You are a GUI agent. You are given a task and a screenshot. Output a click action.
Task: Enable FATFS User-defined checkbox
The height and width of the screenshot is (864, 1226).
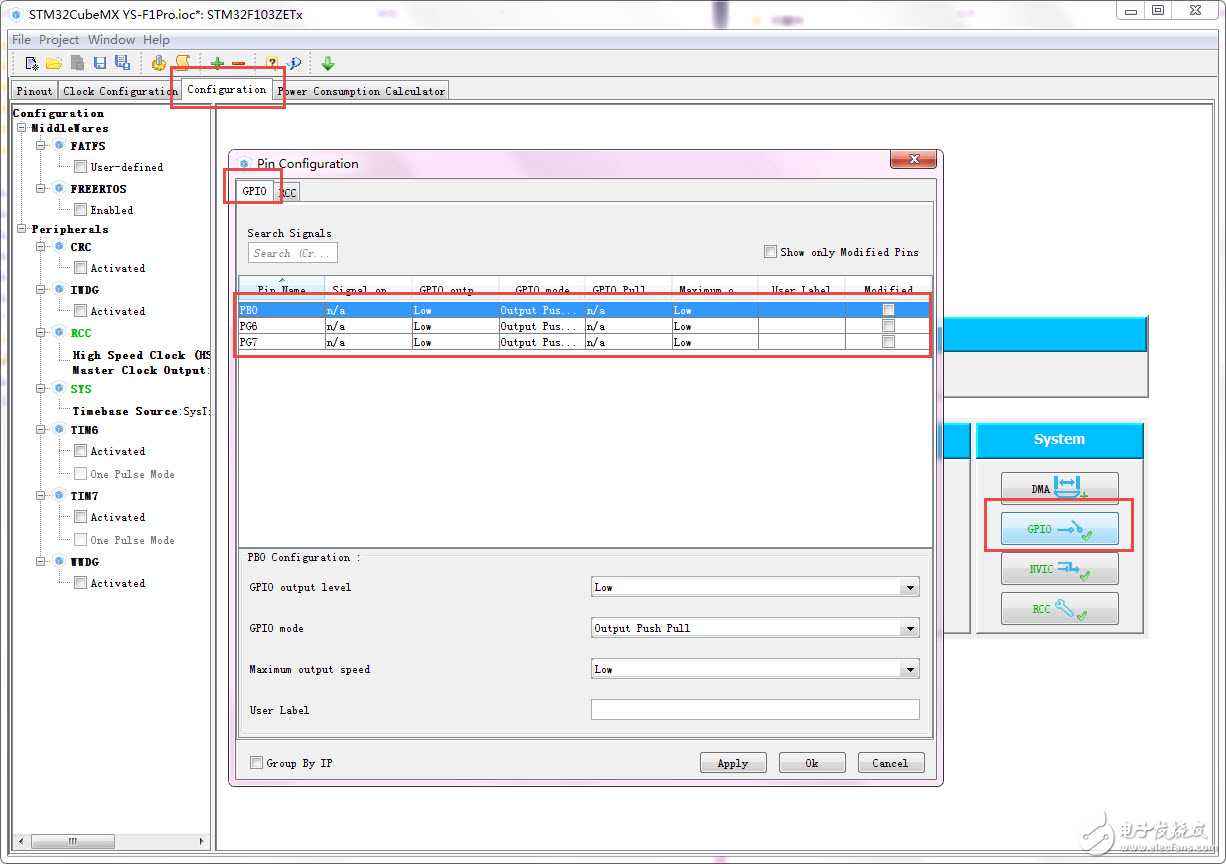[x=80, y=167]
